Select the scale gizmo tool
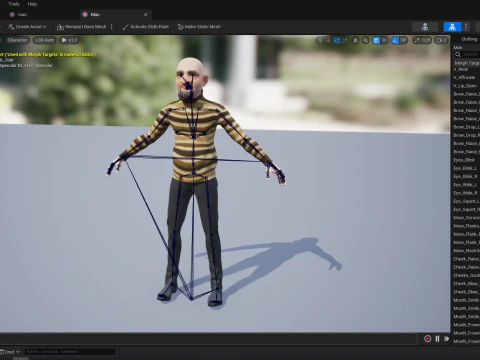Viewport: 480px width, 360px height. point(345,40)
